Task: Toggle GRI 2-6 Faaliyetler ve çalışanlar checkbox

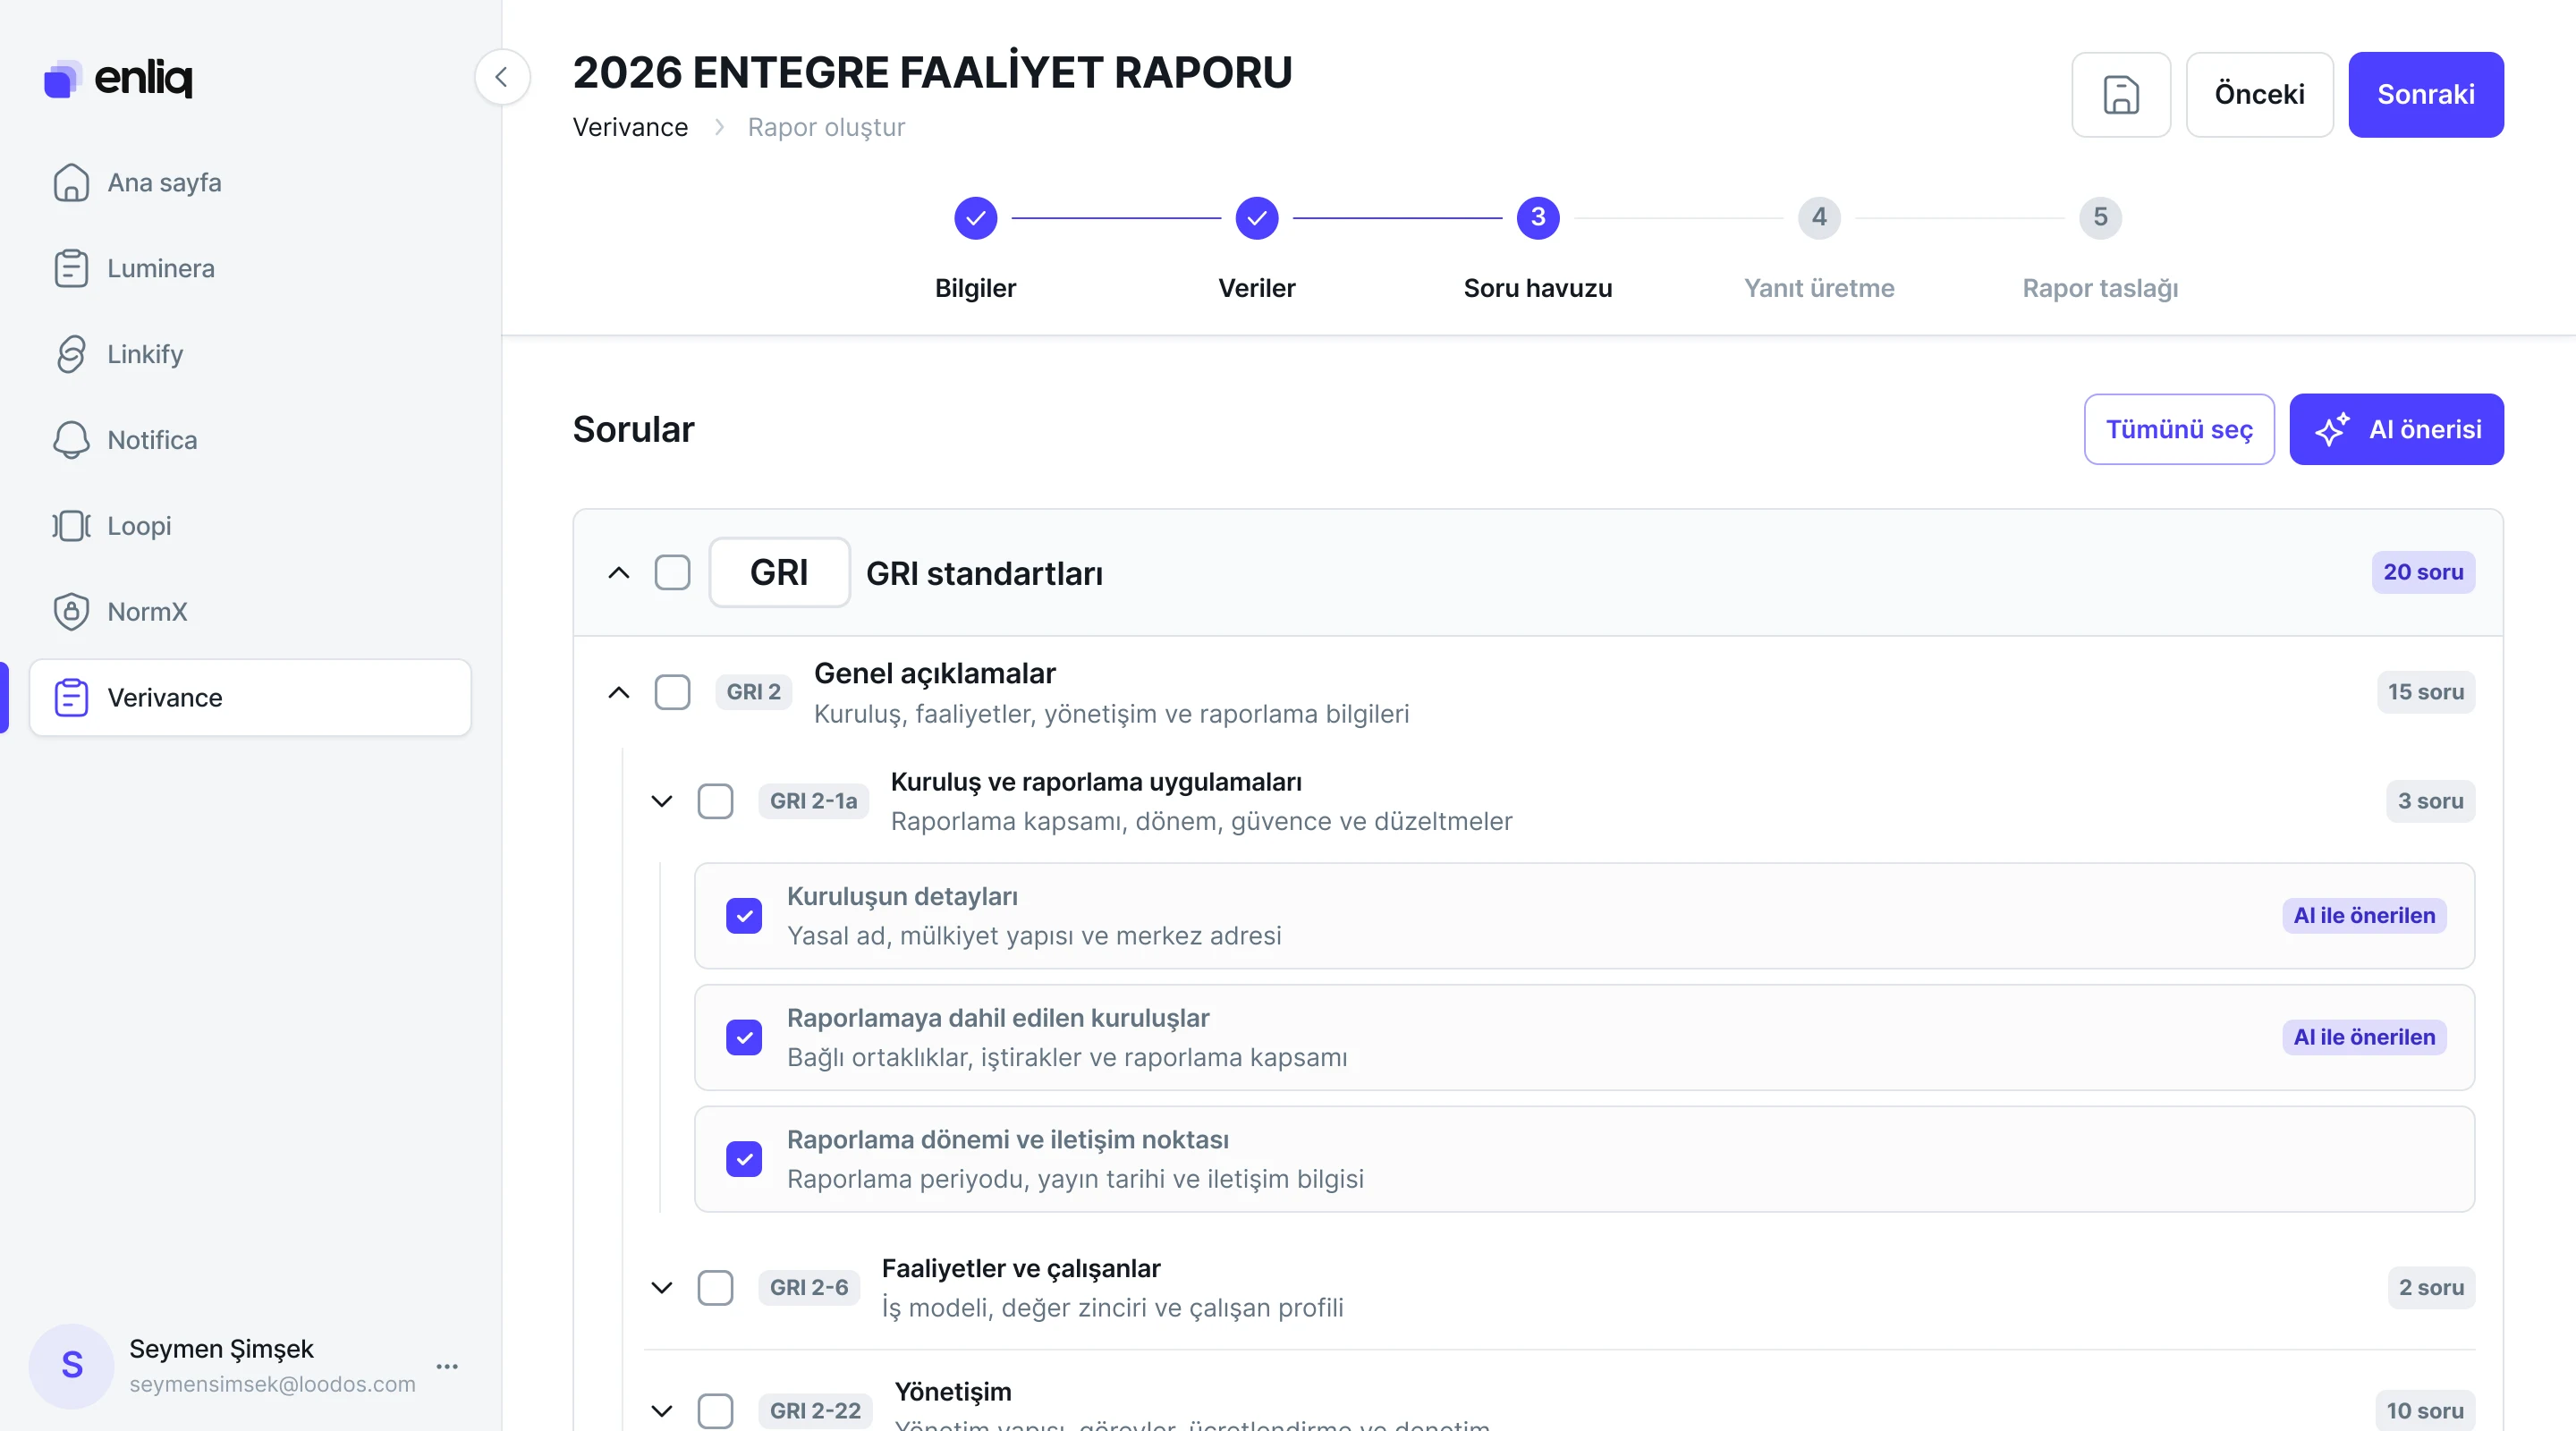Action: [715, 1288]
